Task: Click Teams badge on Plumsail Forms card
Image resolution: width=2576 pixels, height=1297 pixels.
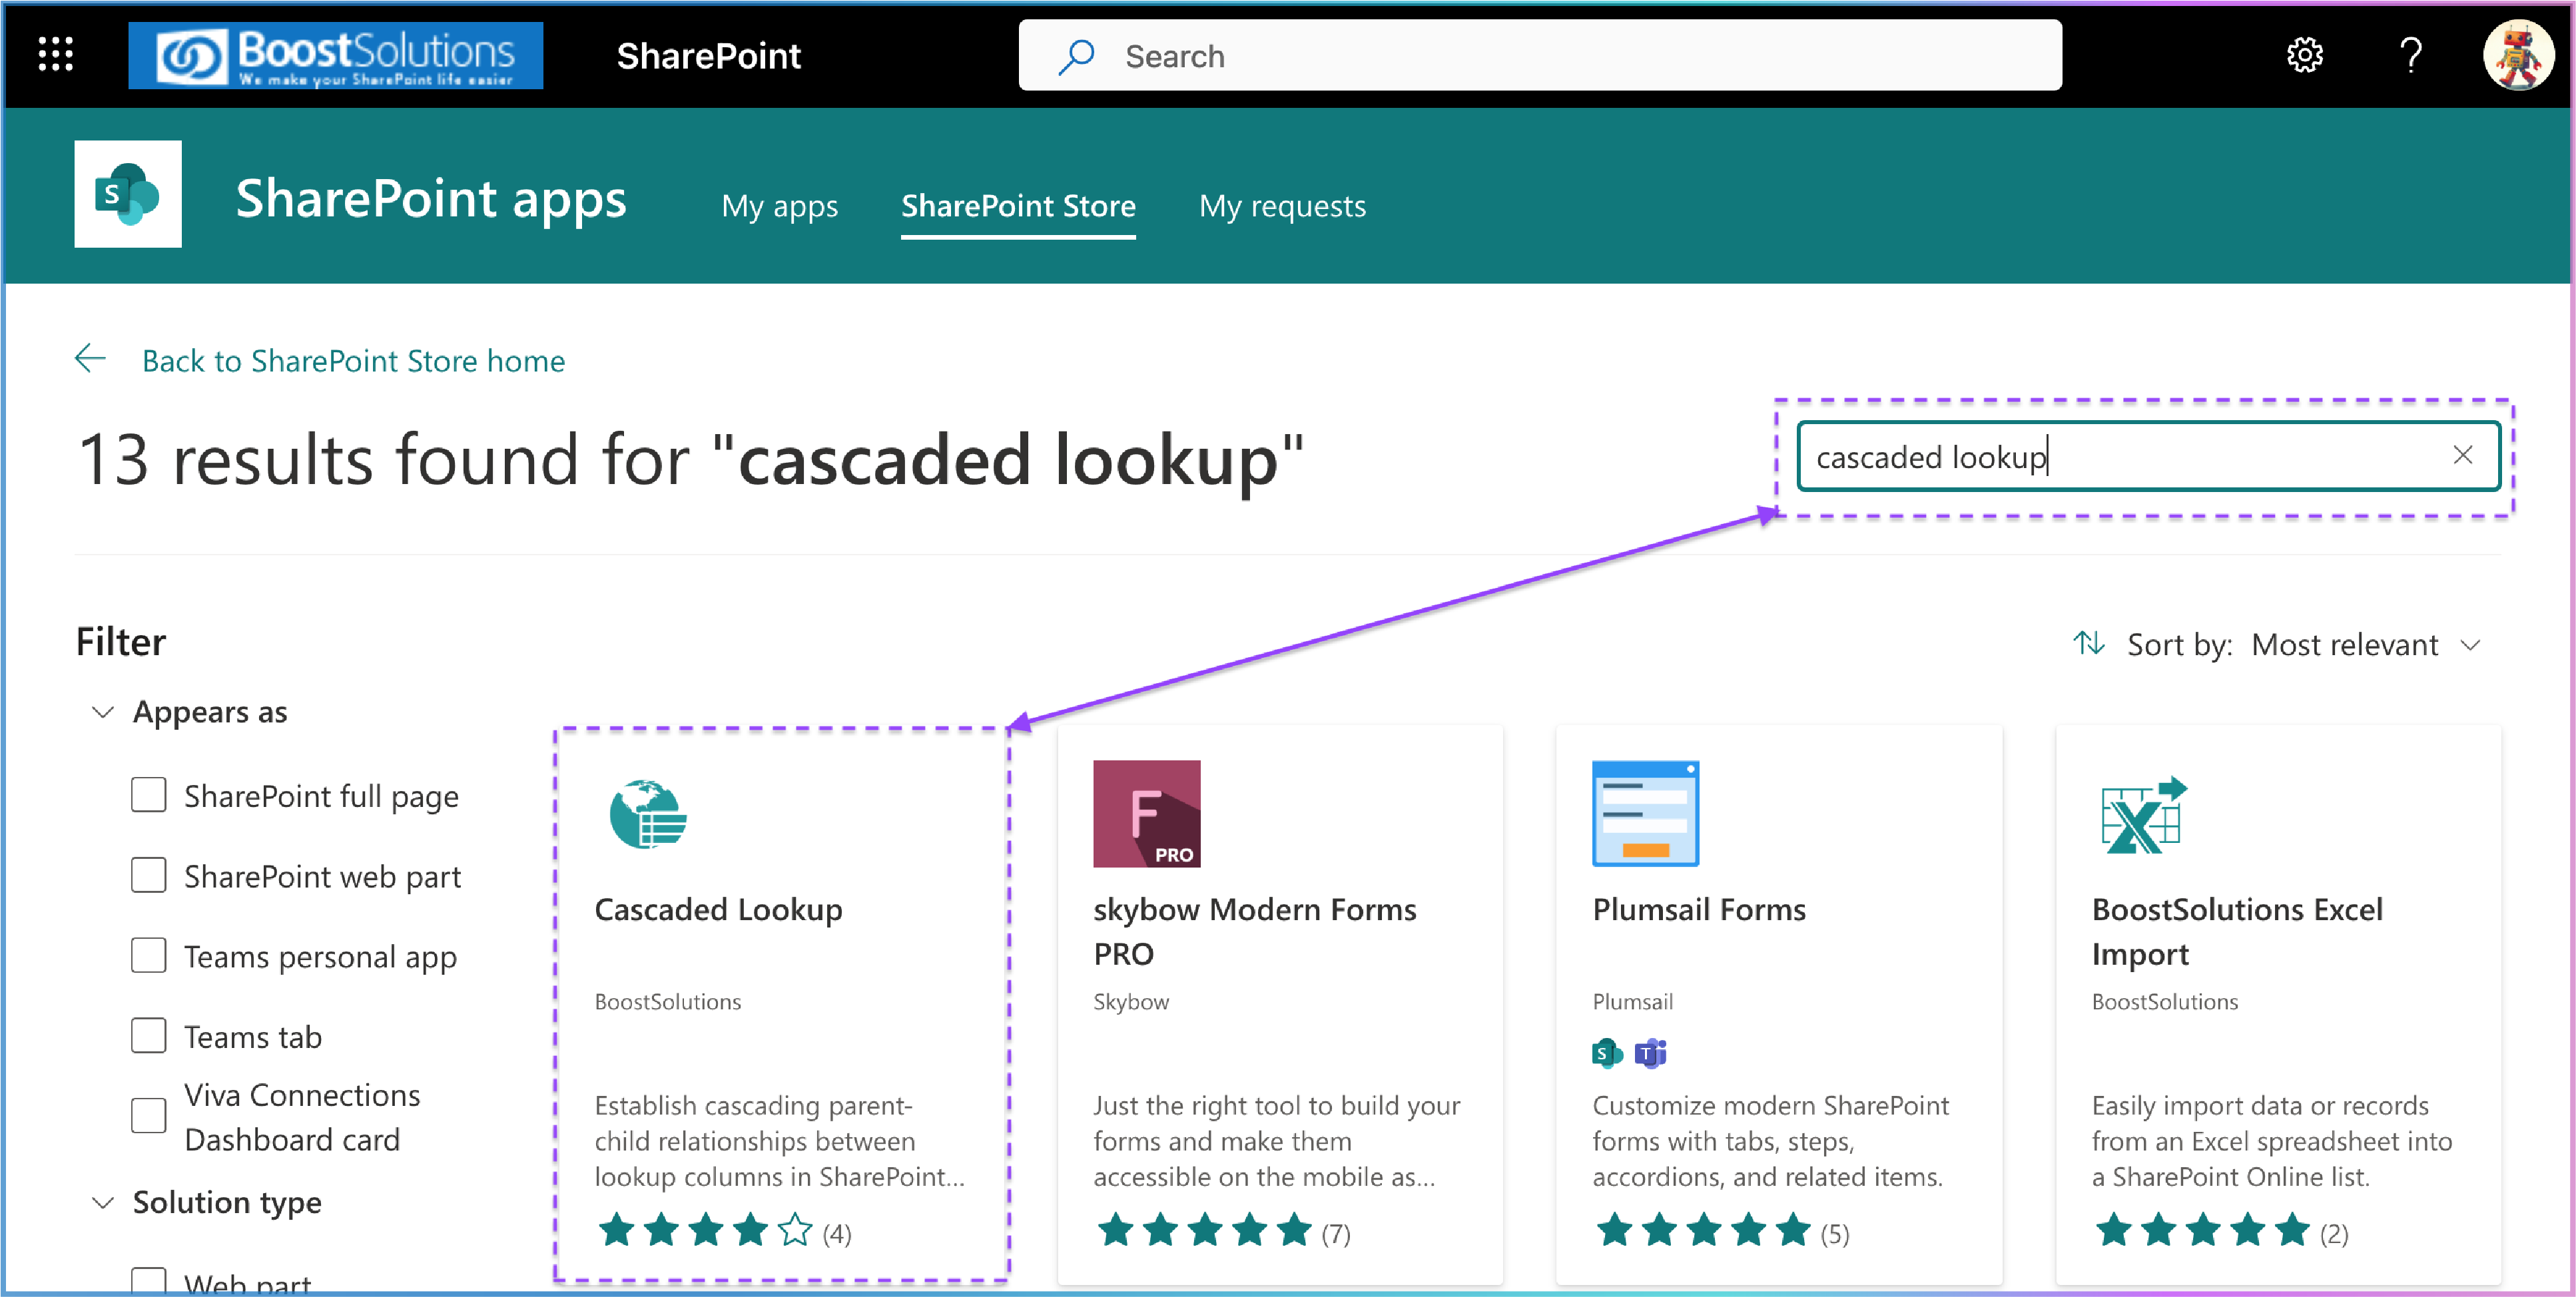Action: 1650,1053
